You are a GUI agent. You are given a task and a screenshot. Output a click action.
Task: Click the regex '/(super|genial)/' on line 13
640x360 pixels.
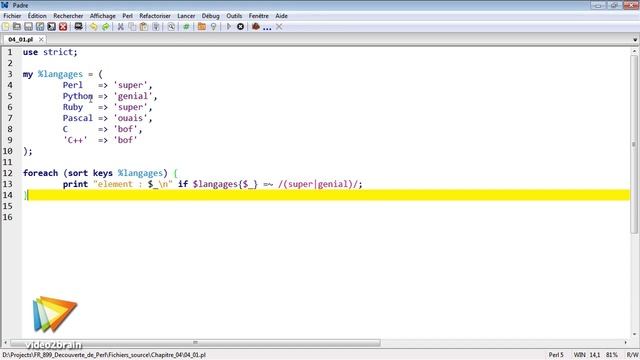pyautogui.click(x=318, y=184)
